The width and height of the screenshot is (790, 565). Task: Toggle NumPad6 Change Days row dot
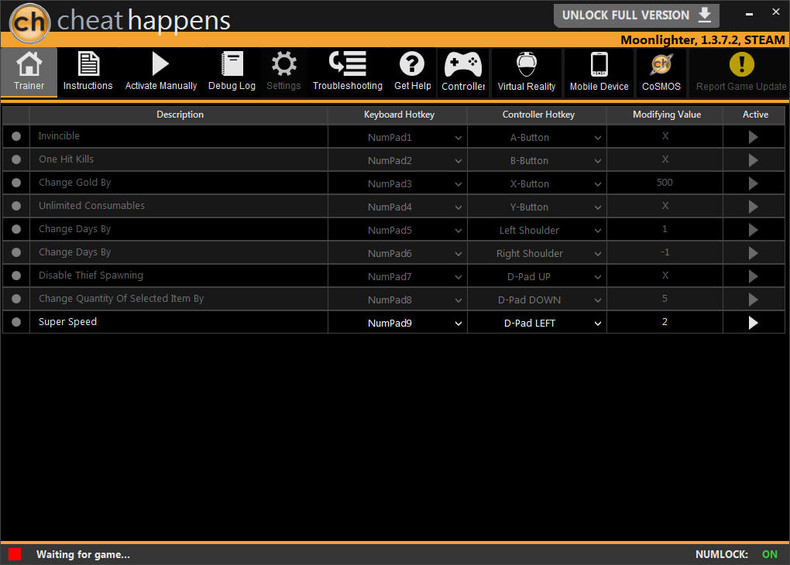click(16, 252)
